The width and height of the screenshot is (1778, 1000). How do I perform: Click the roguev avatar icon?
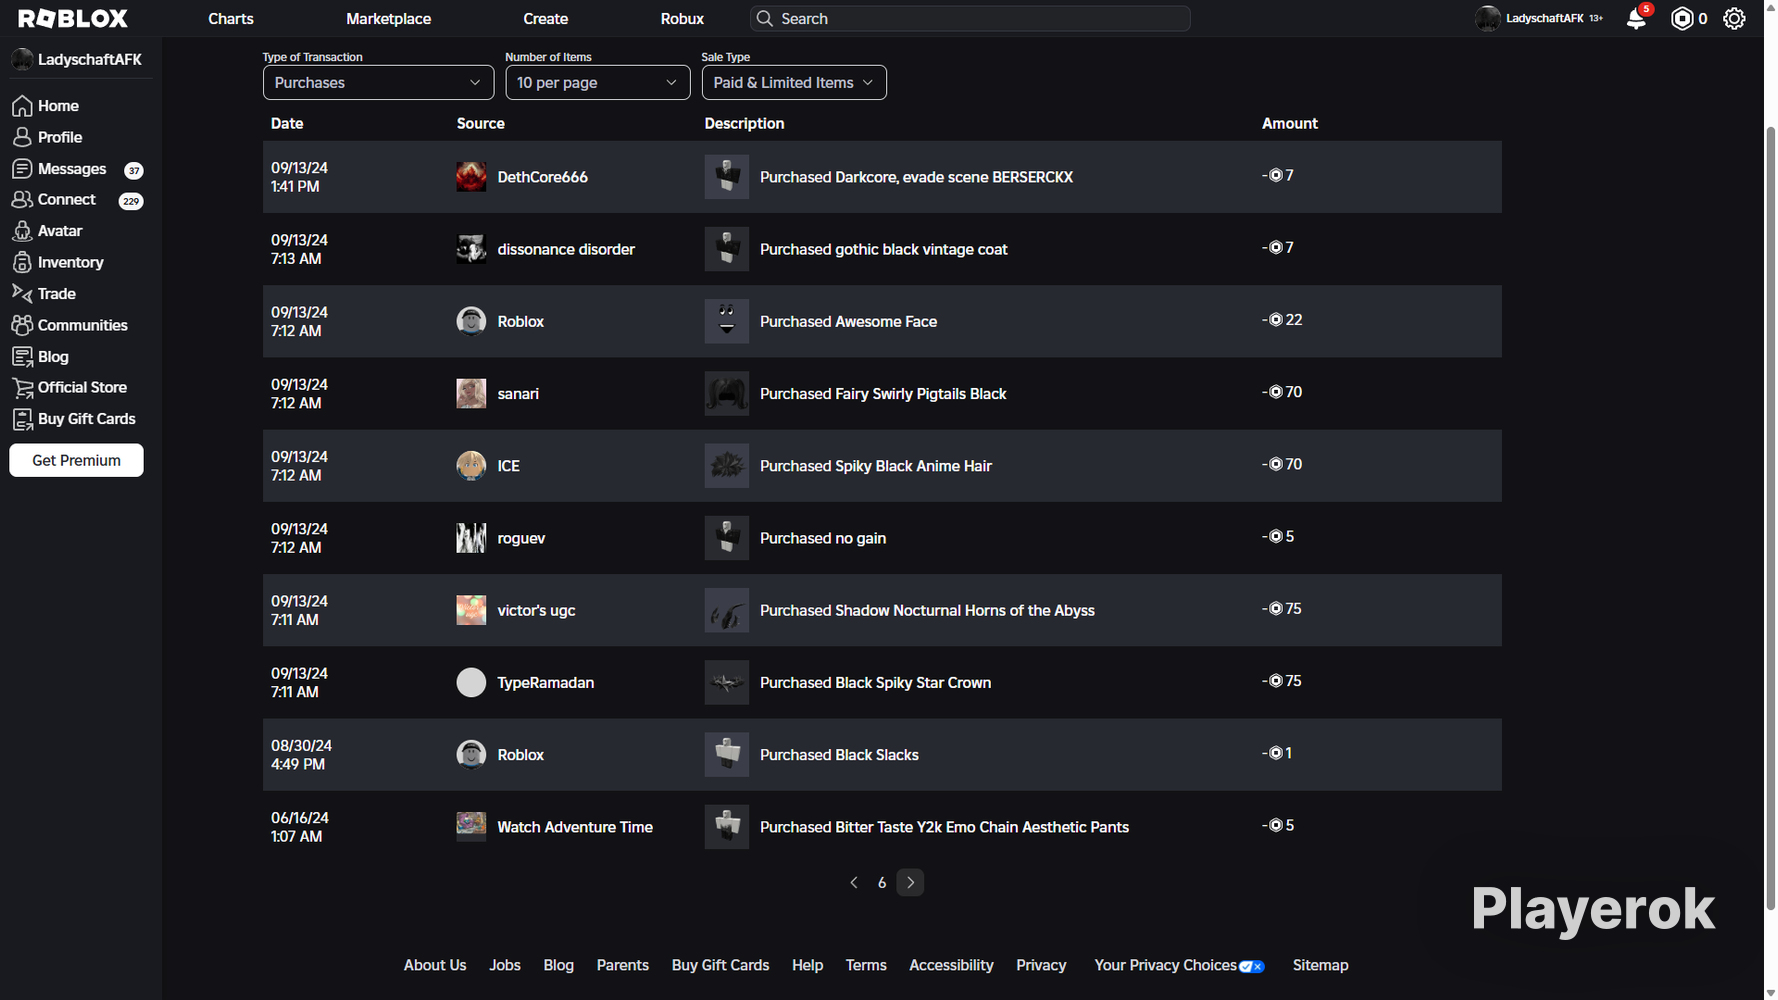click(471, 538)
